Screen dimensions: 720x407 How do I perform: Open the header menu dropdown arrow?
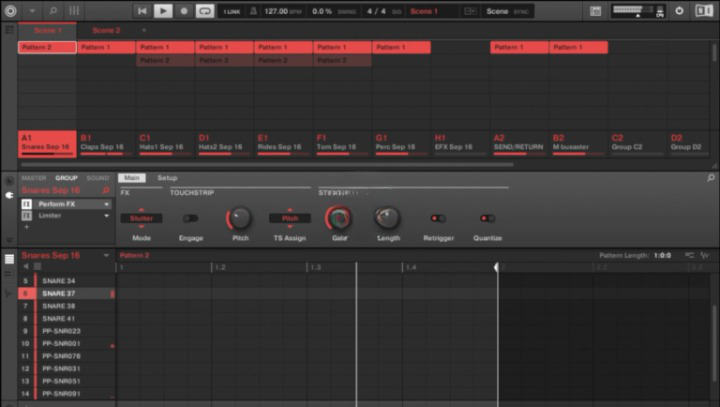point(32,11)
